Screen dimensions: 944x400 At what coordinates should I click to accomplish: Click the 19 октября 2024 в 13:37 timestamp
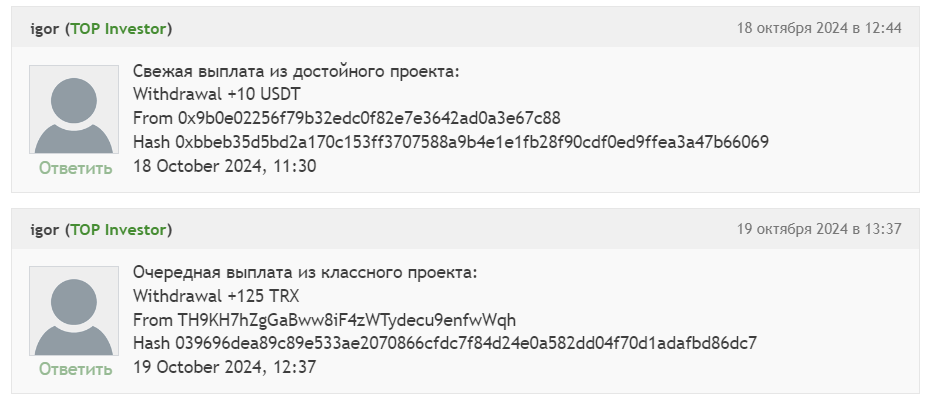click(x=819, y=229)
